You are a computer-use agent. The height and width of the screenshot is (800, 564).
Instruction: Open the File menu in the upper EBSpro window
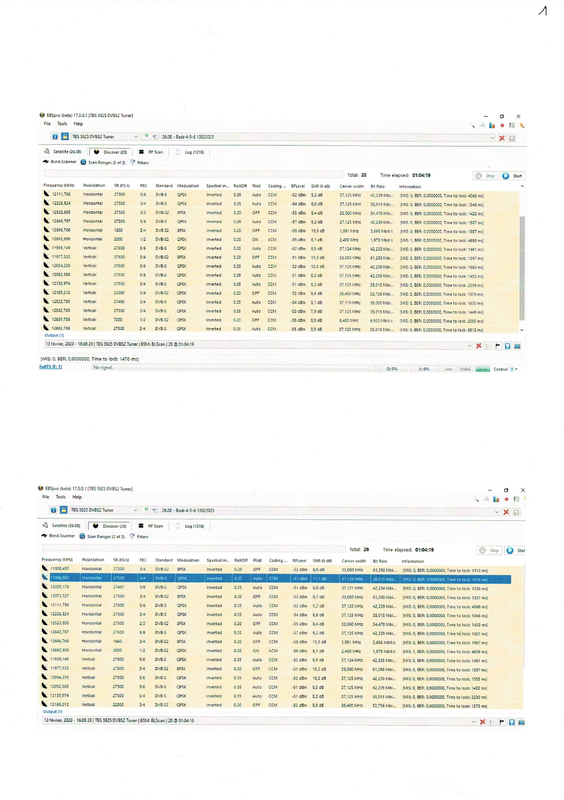47,123
